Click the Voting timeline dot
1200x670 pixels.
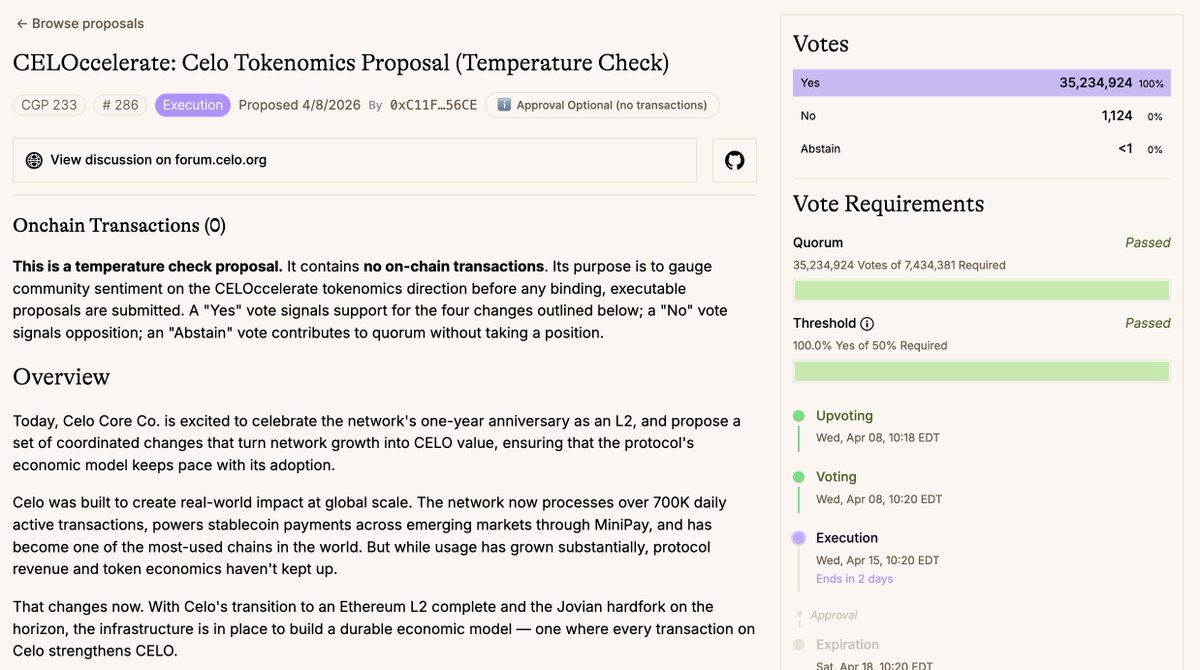[798, 477]
